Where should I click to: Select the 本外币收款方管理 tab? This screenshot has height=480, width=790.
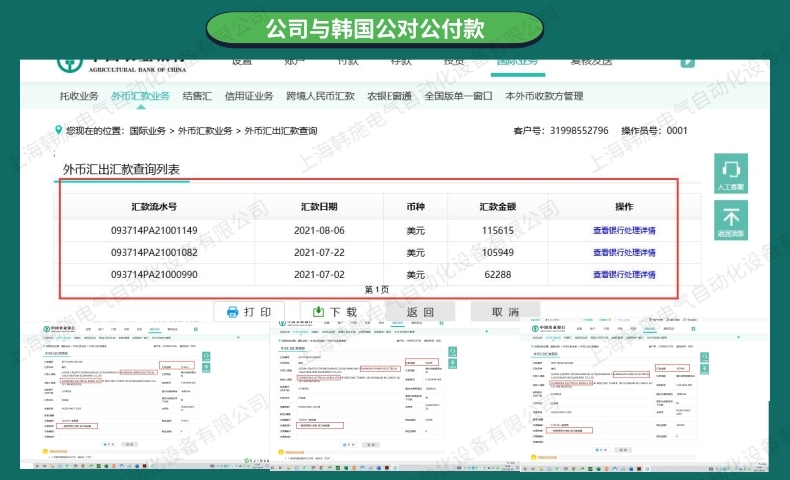point(543,97)
